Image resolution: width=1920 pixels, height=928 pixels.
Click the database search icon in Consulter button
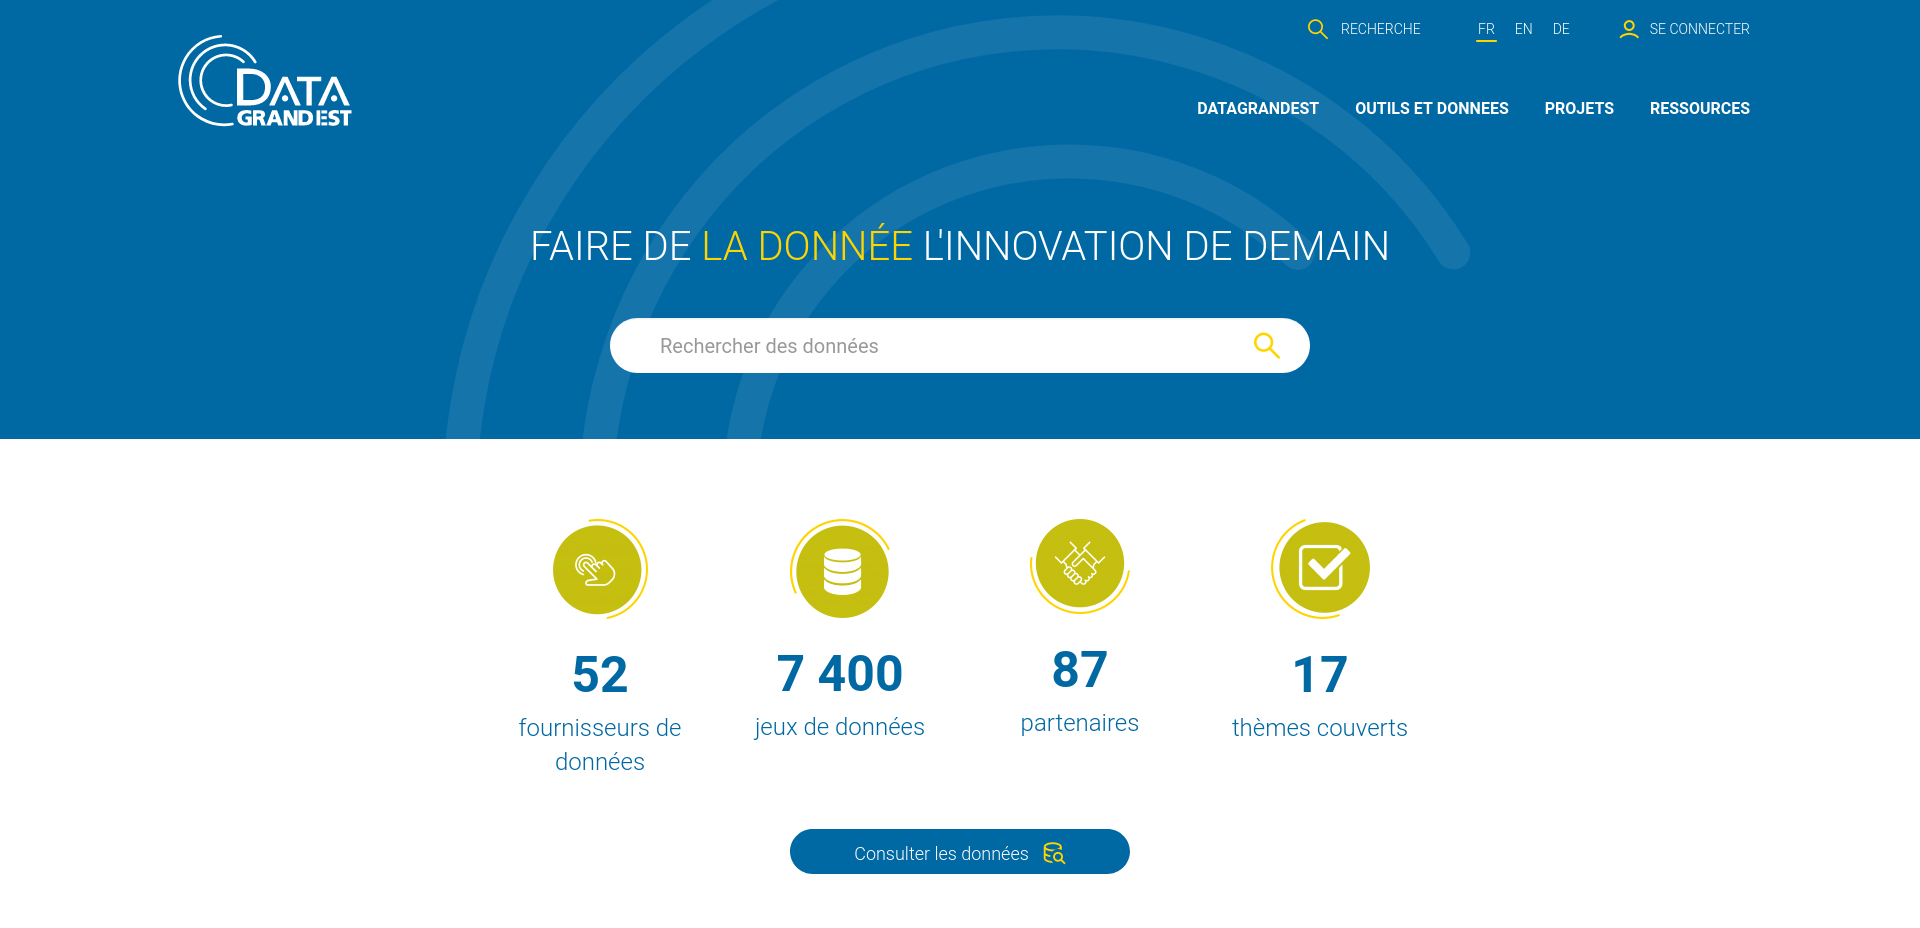coord(1054,853)
